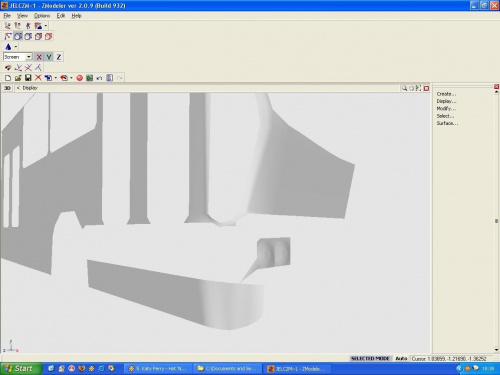Click the third crossed-lines snap icon
This screenshot has width=500, height=375.
28,68
